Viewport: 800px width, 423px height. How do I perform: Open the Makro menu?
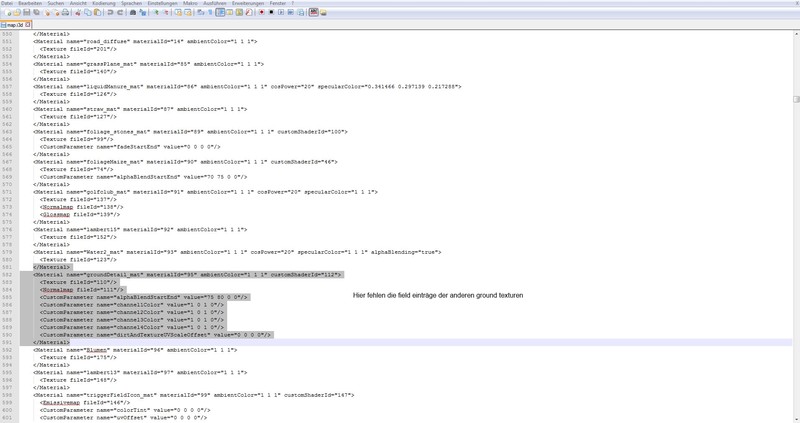pyautogui.click(x=190, y=3)
